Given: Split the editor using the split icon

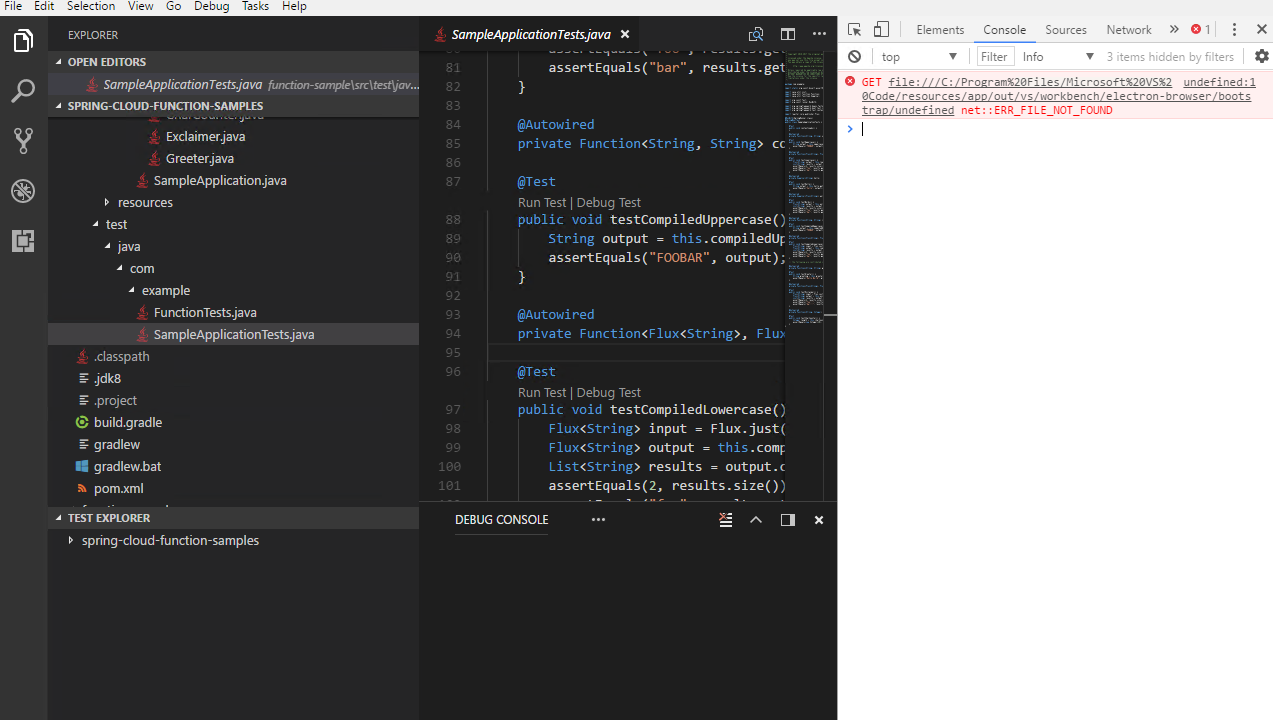Looking at the screenshot, I should coord(787,33).
